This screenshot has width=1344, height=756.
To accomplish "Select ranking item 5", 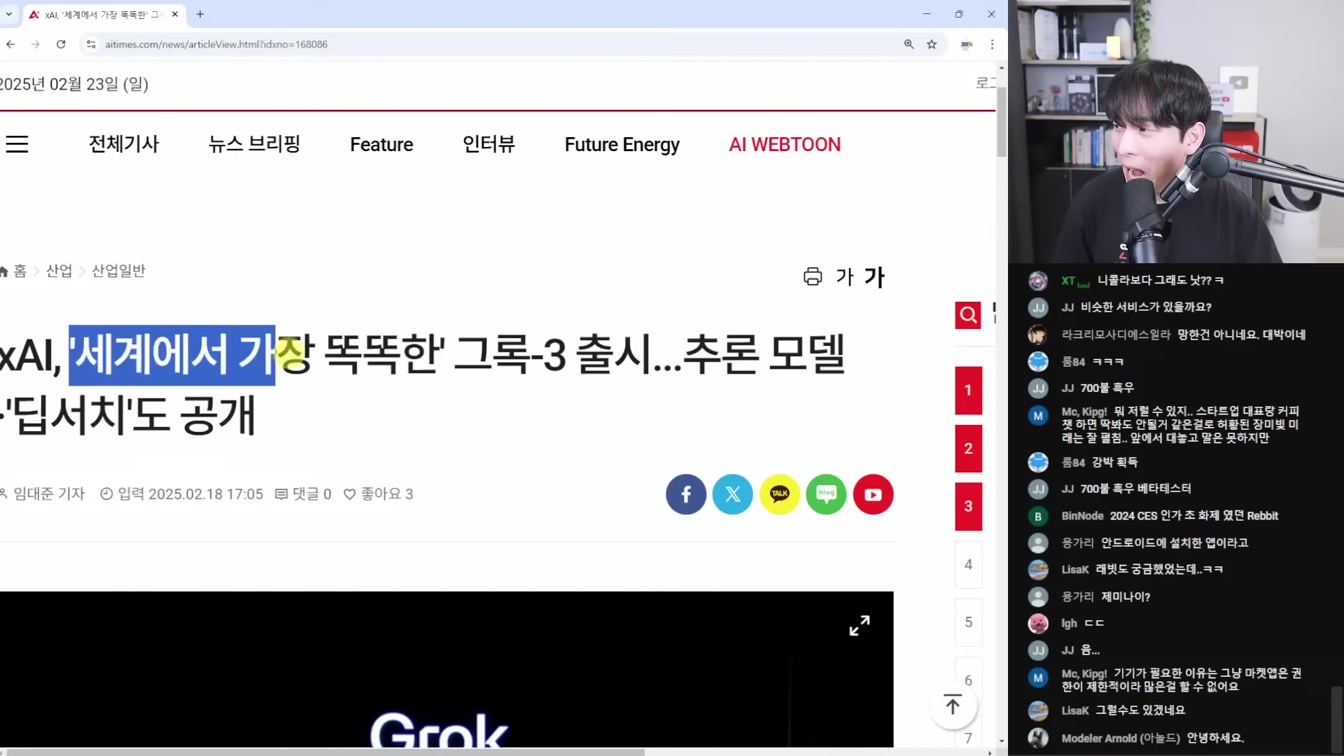I will coord(968,622).
